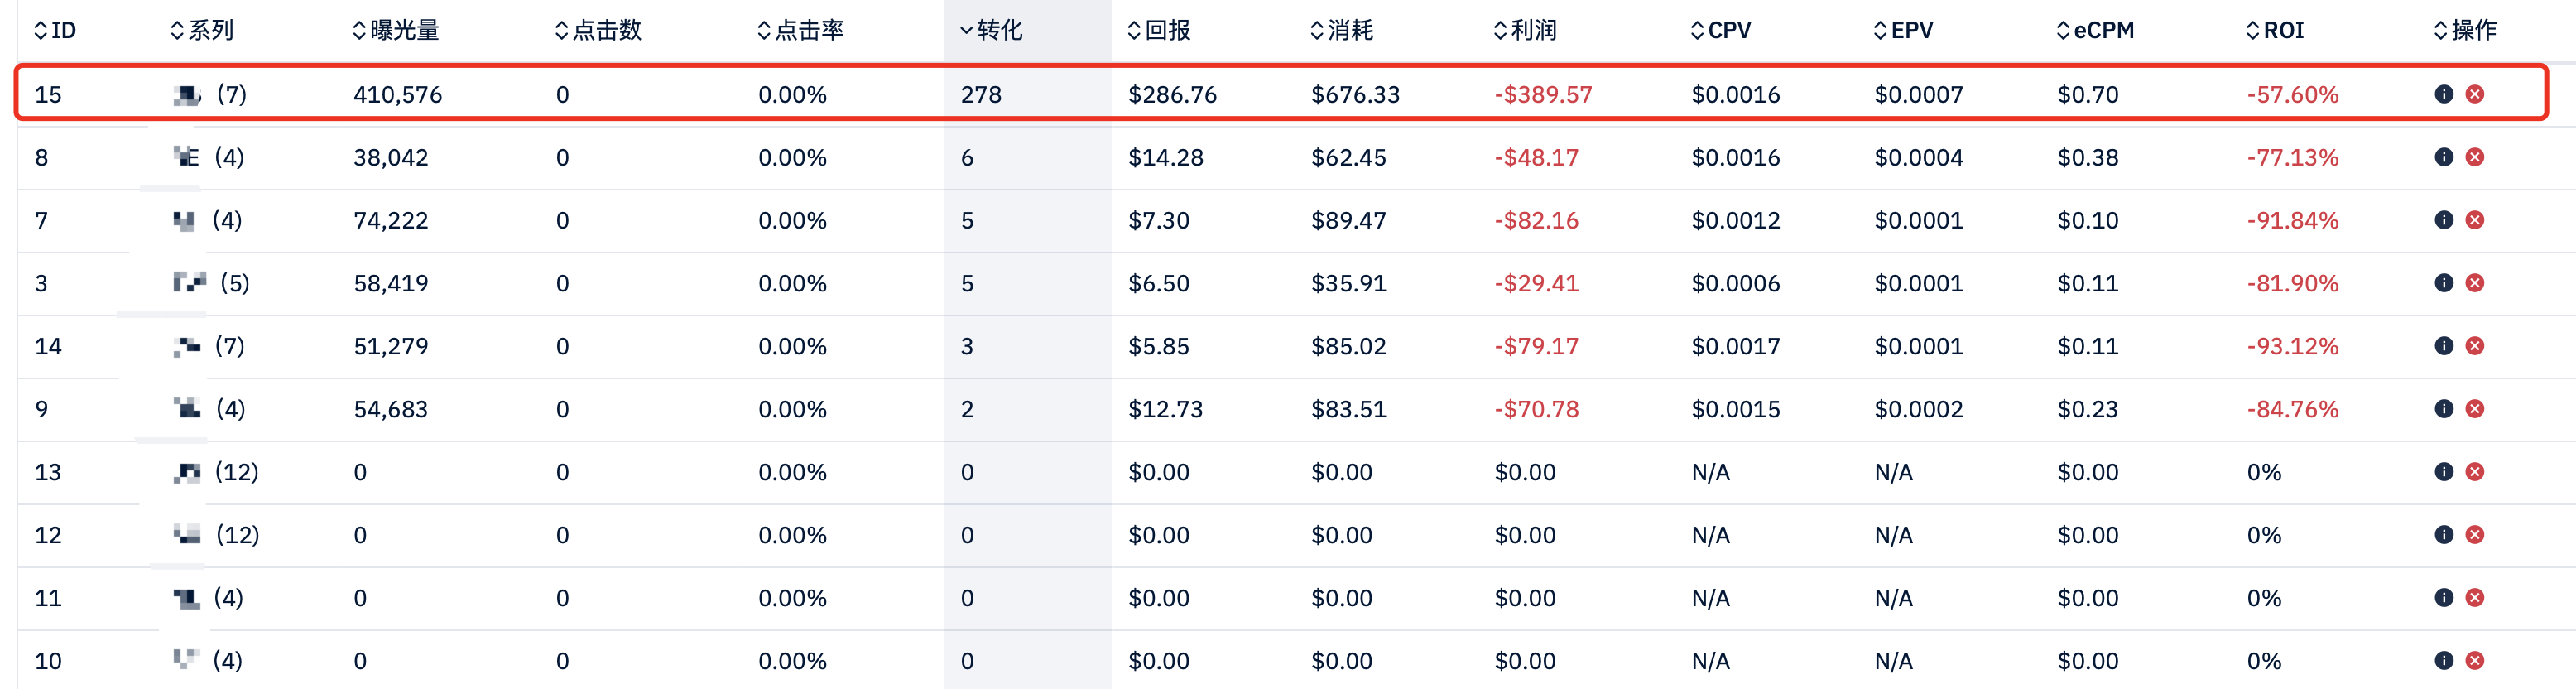Select the 410,576 impressions cell
Viewport: 2576px width, 689px height.
(x=397, y=95)
